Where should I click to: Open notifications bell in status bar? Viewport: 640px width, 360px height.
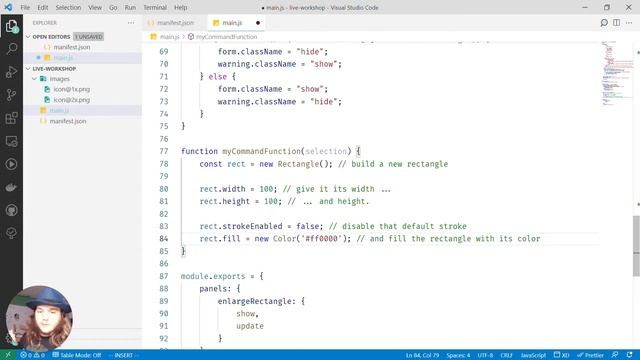[x=629, y=355]
